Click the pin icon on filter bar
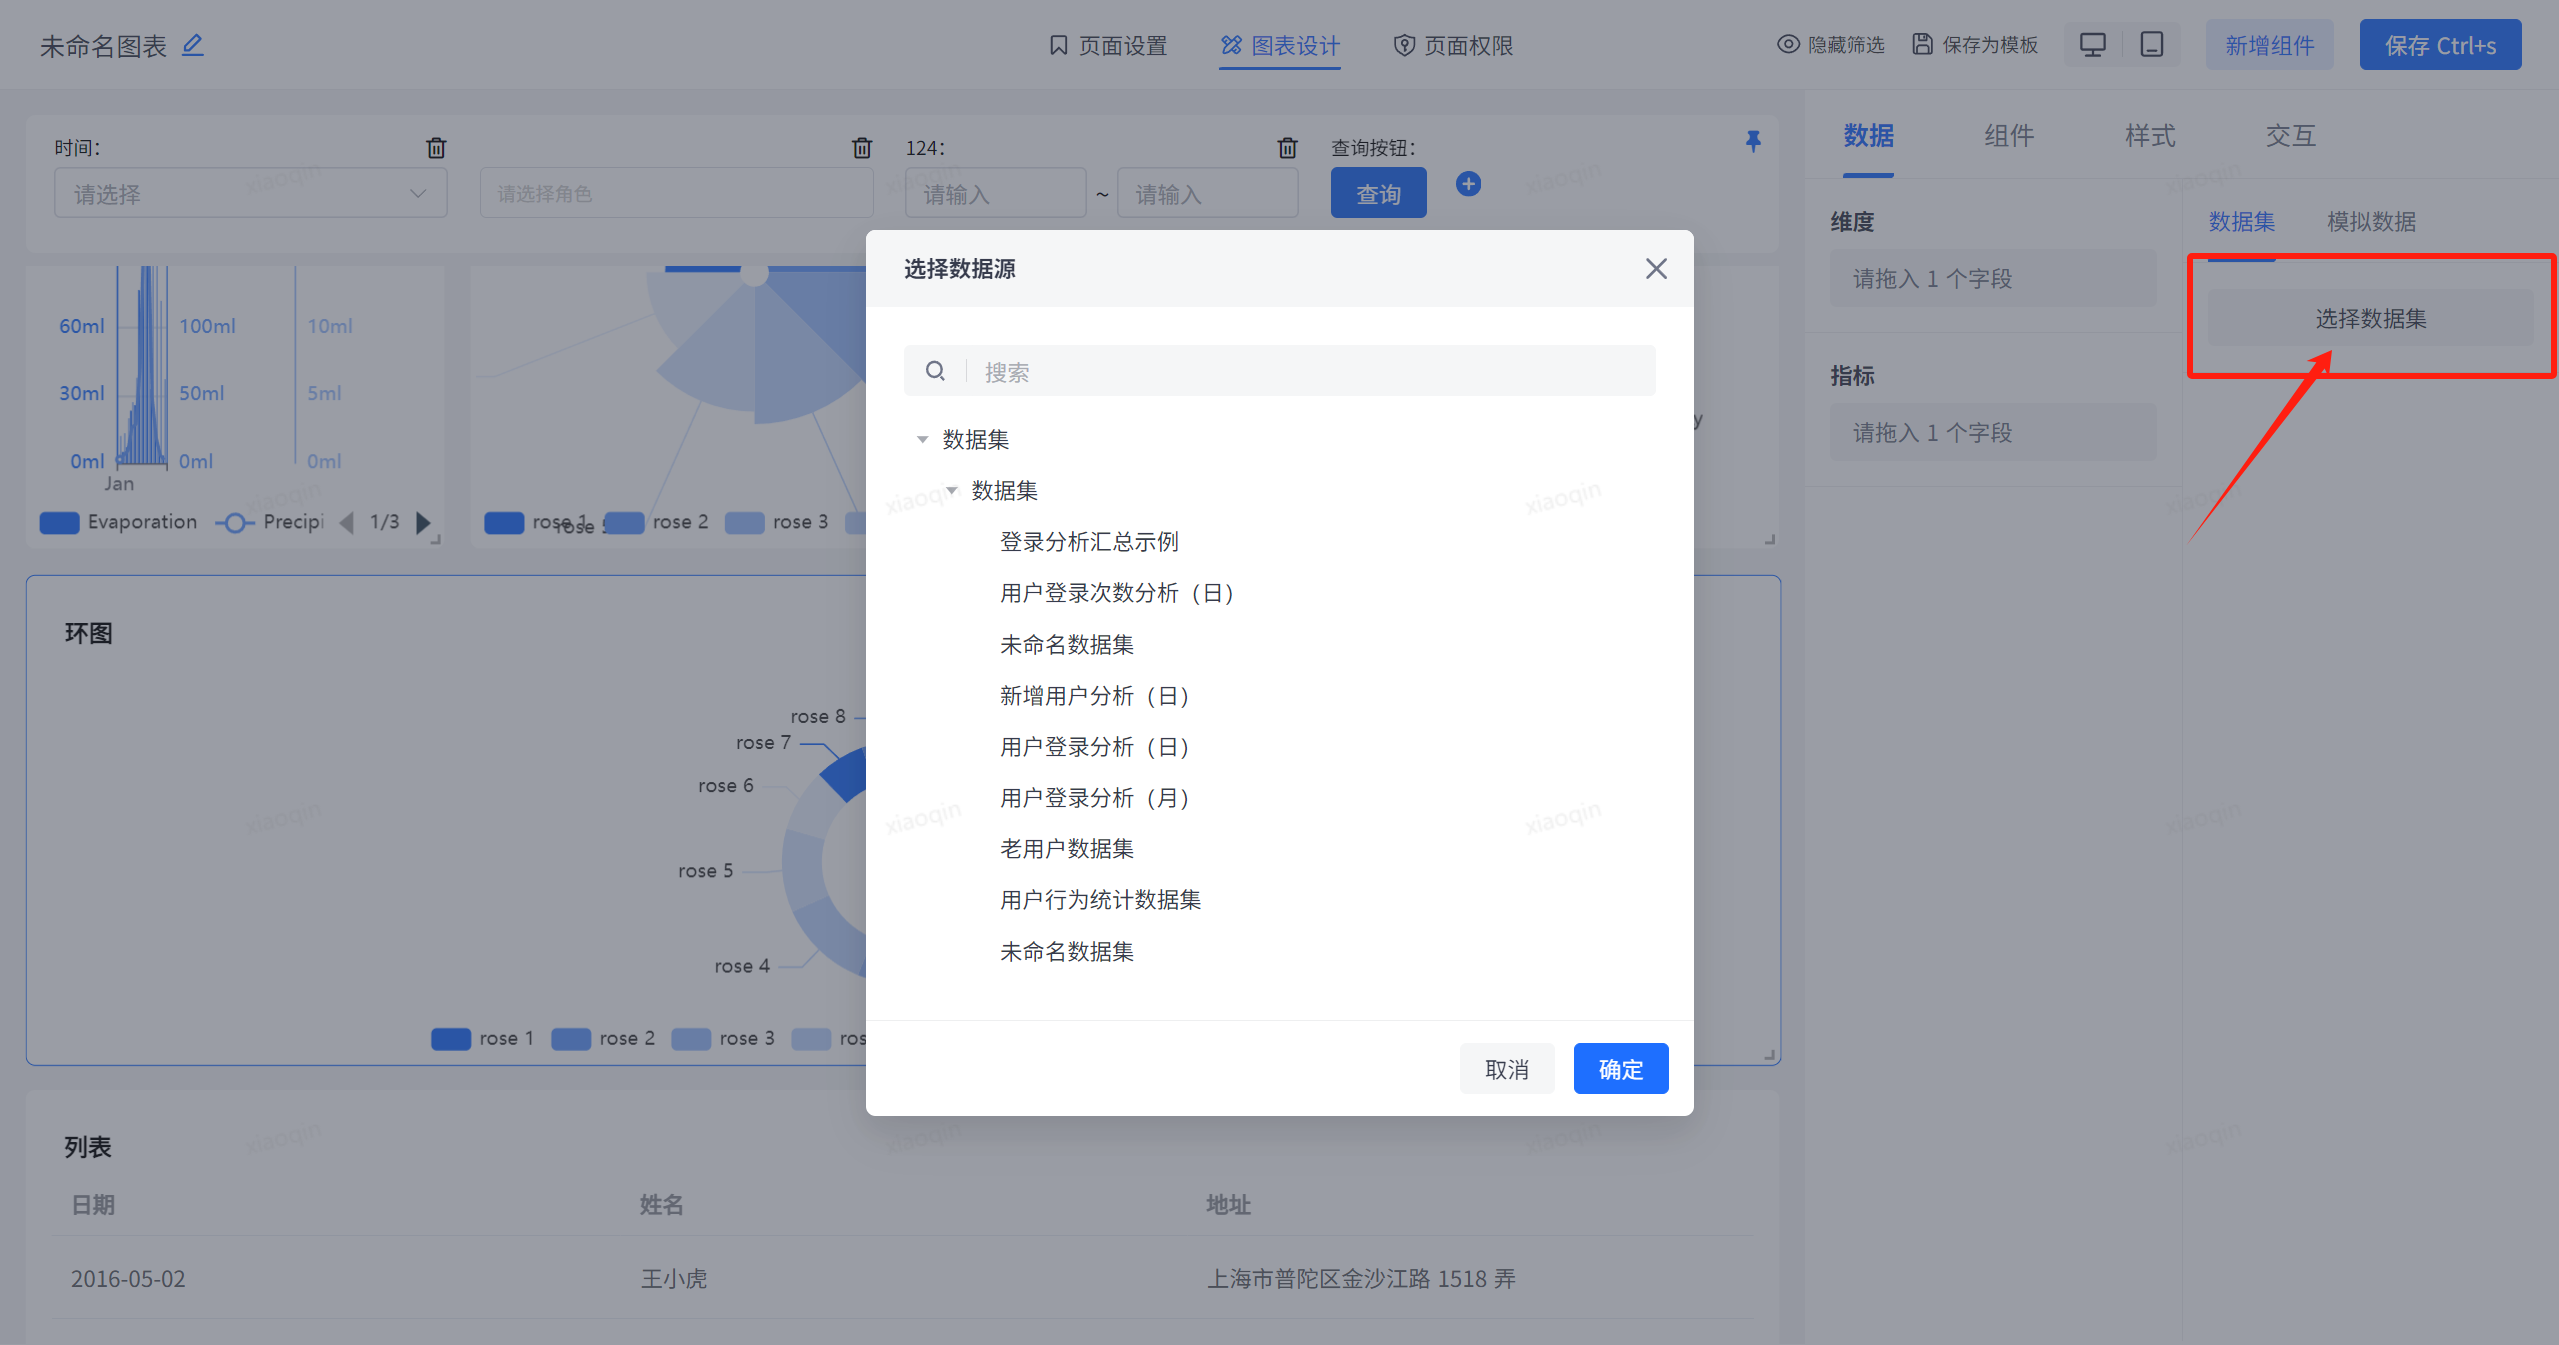 pyautogui.click(x=1753, y=141)
